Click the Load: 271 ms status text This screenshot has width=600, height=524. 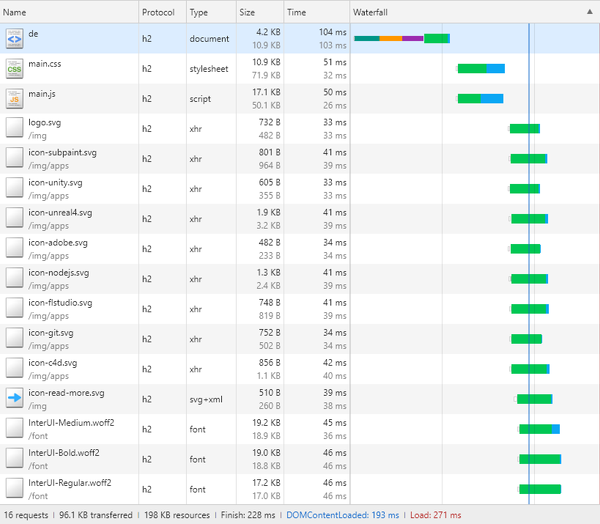(x=435, y=515)
